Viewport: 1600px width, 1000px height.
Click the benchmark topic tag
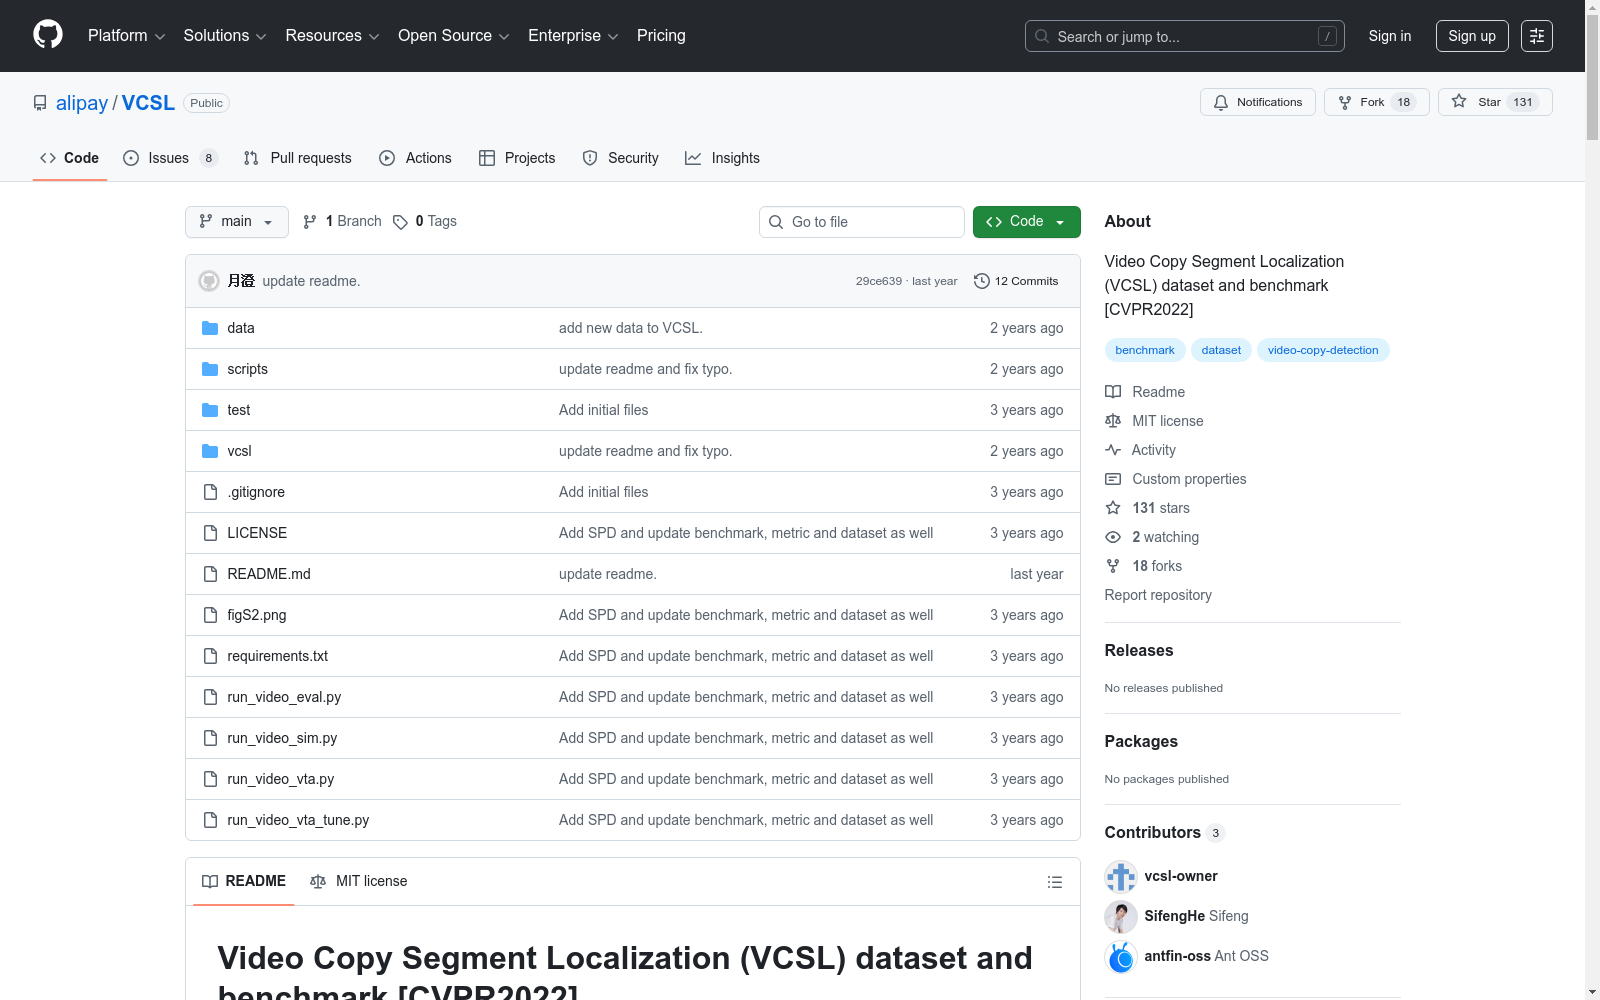(x=1145, y=350)
